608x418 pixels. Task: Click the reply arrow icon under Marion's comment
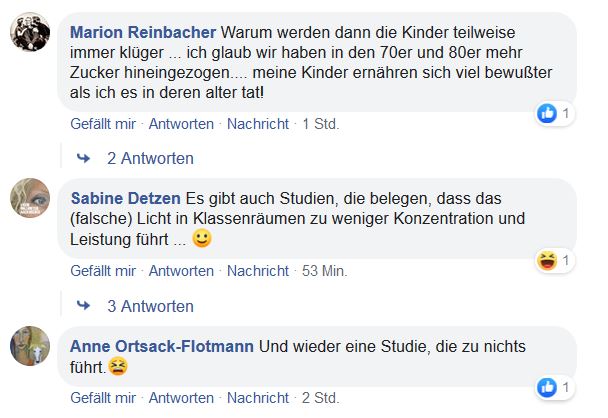[x=84, y=158]
